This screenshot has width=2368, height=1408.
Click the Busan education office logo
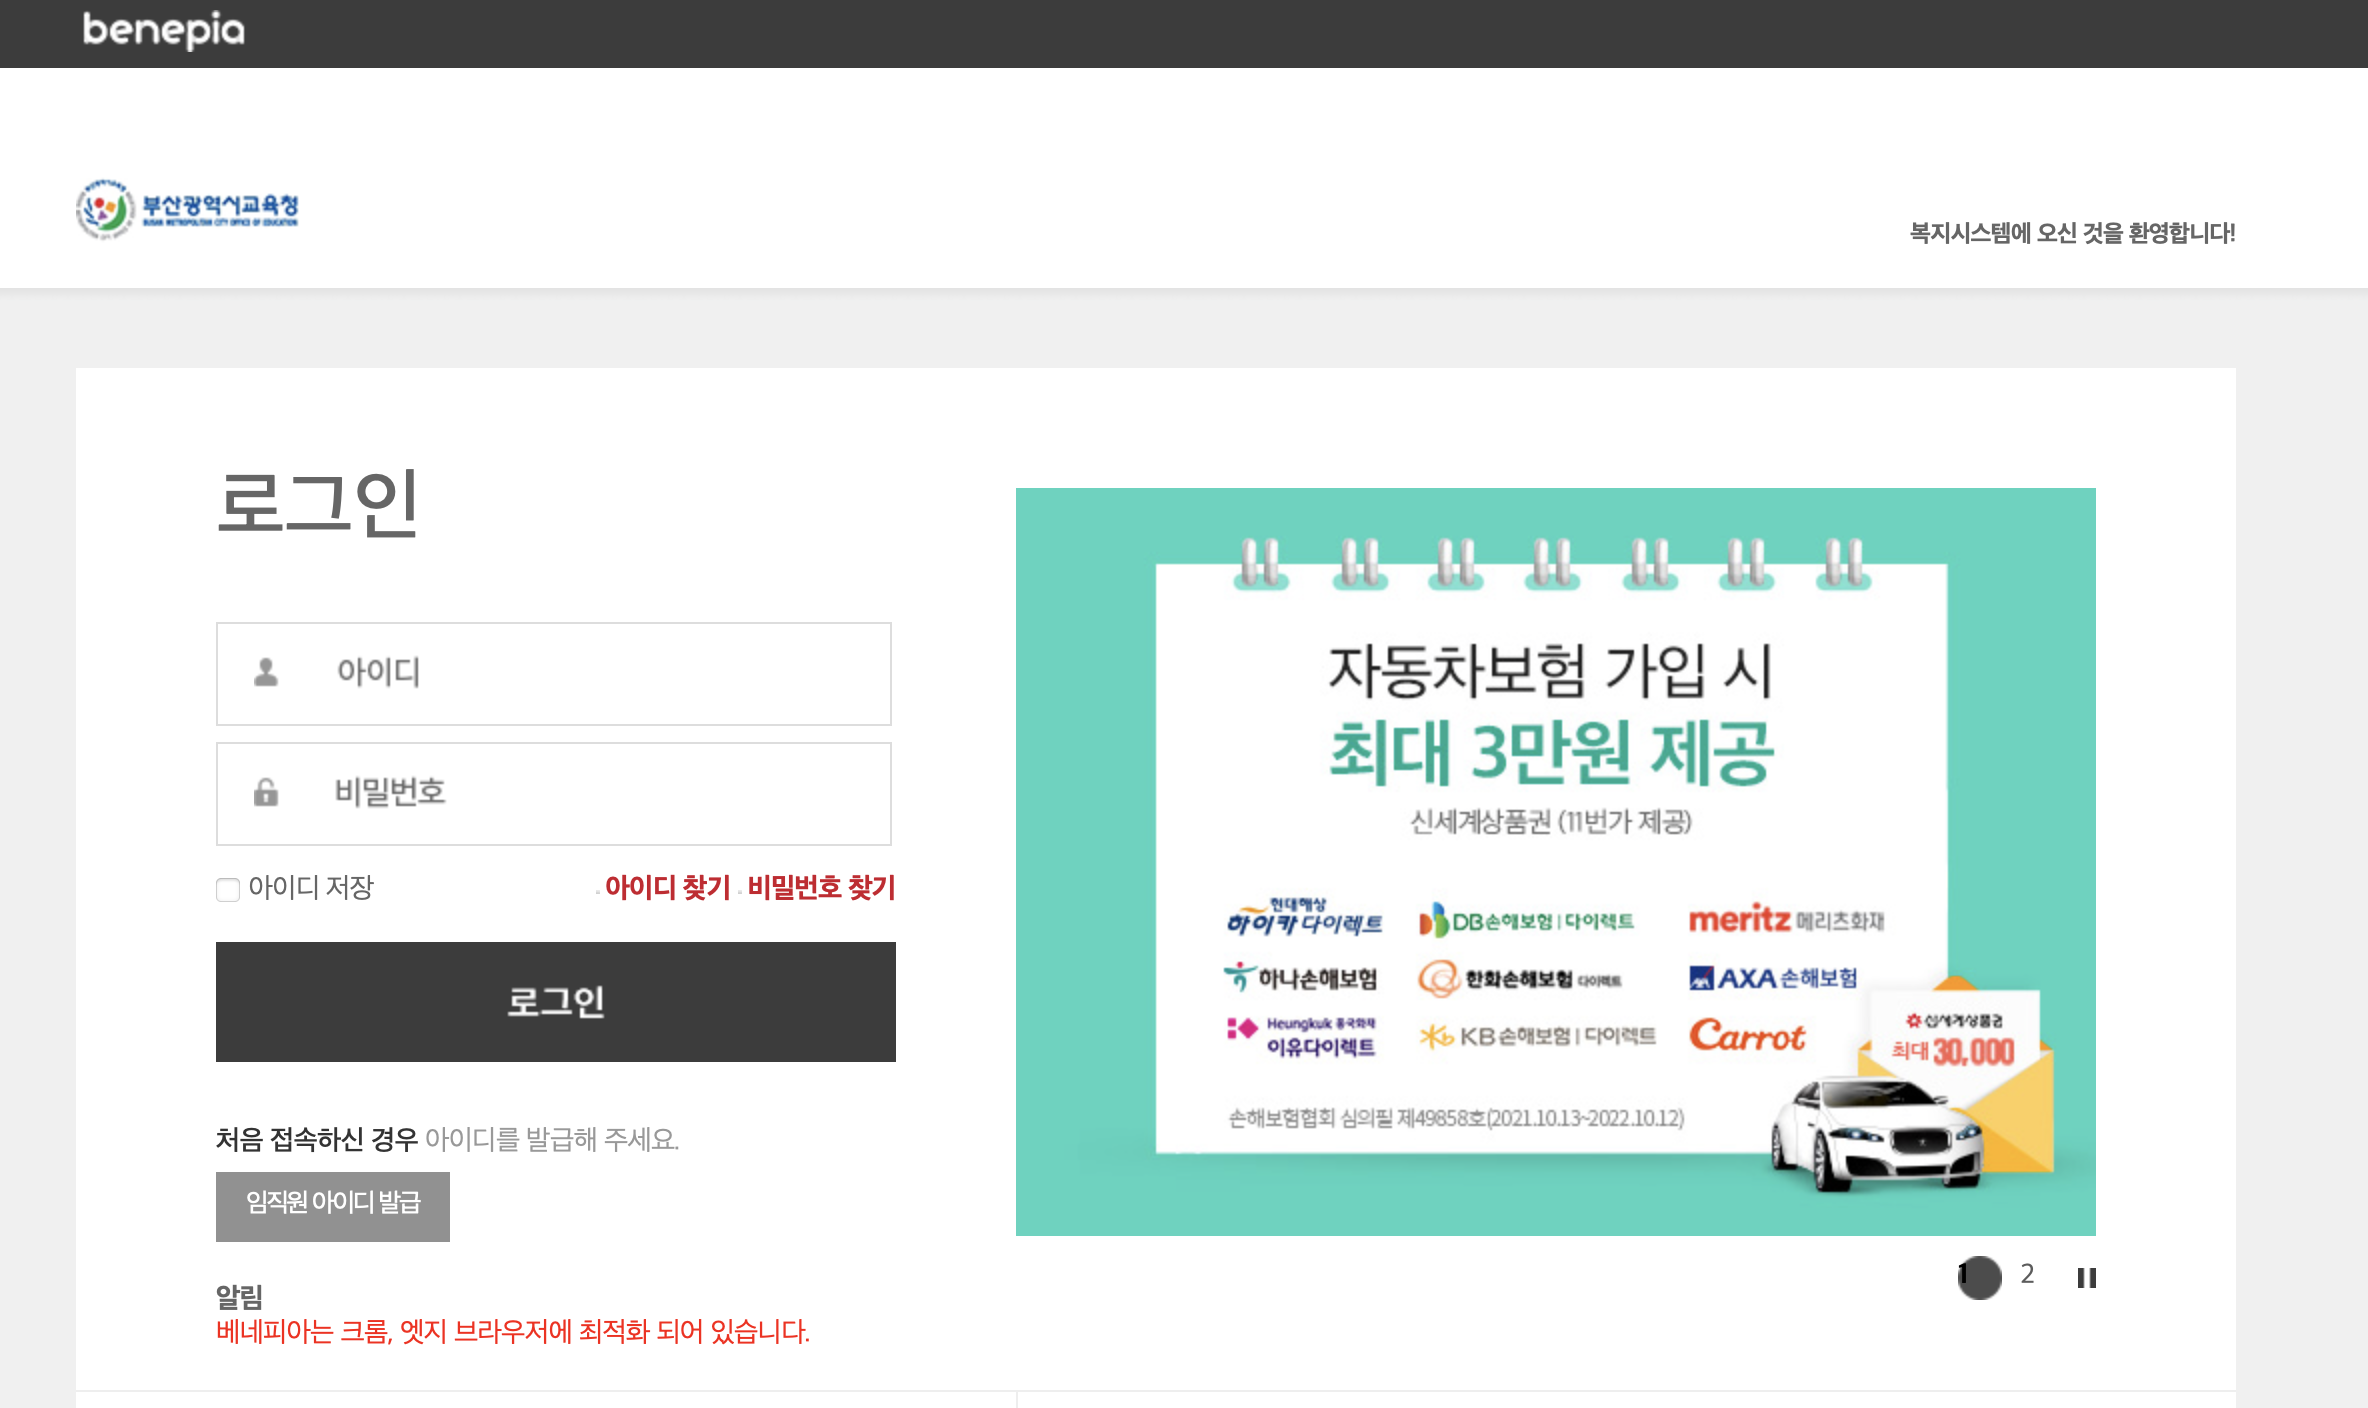coord(188,209)
